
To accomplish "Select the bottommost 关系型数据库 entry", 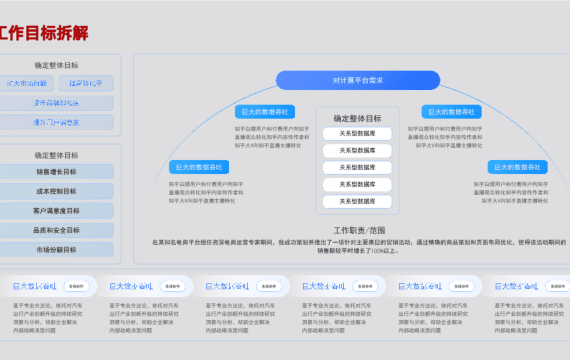I will point(357,201).
